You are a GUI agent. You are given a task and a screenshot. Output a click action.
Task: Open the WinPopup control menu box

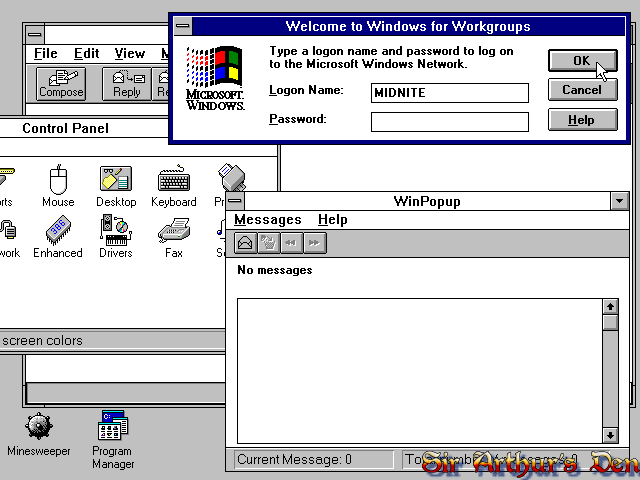[235, 201]
